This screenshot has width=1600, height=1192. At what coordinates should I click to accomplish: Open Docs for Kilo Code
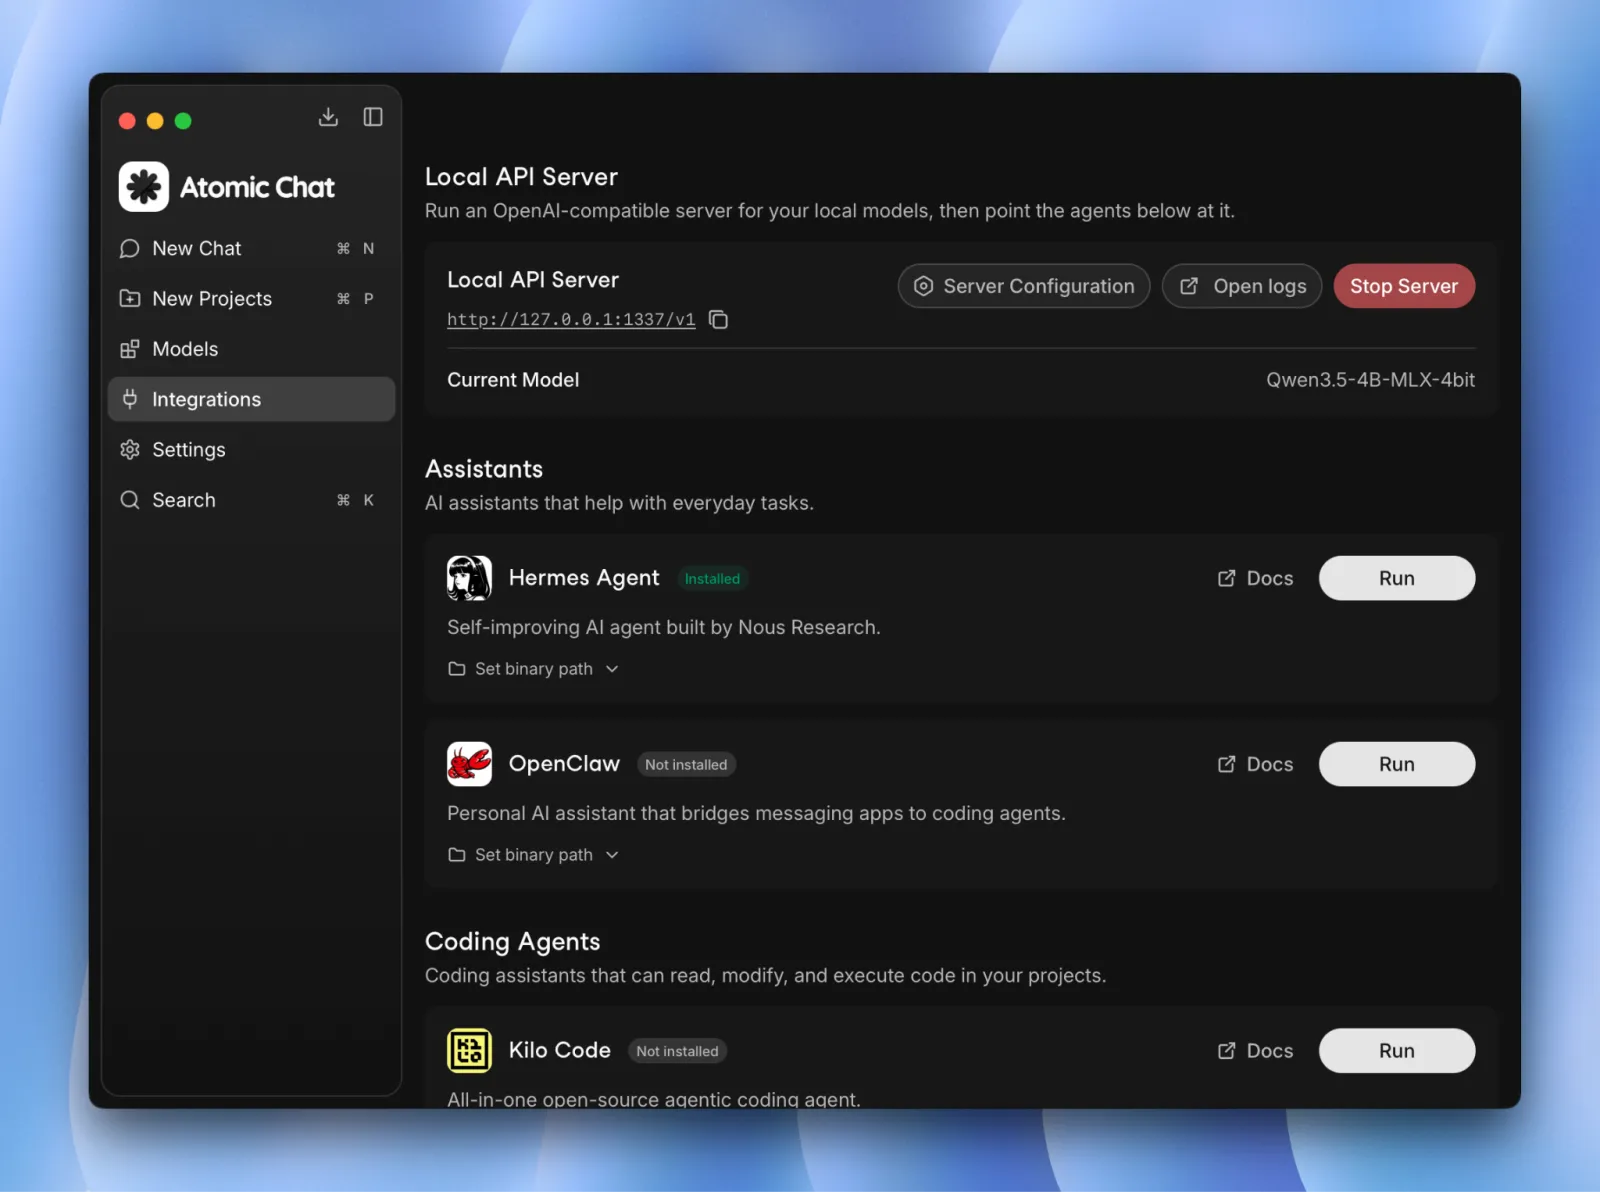click(1256, 1051)
